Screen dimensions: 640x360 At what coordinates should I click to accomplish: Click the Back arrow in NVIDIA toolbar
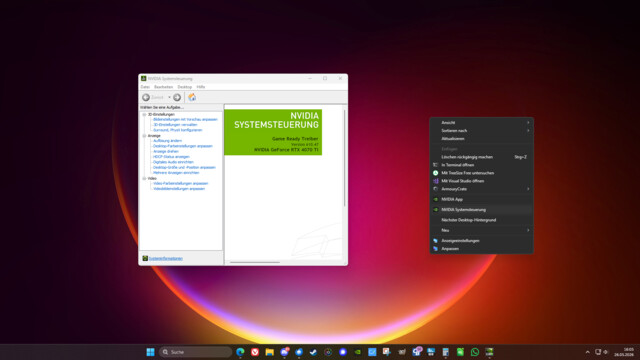pyautogui.click(x=146, y=97)
